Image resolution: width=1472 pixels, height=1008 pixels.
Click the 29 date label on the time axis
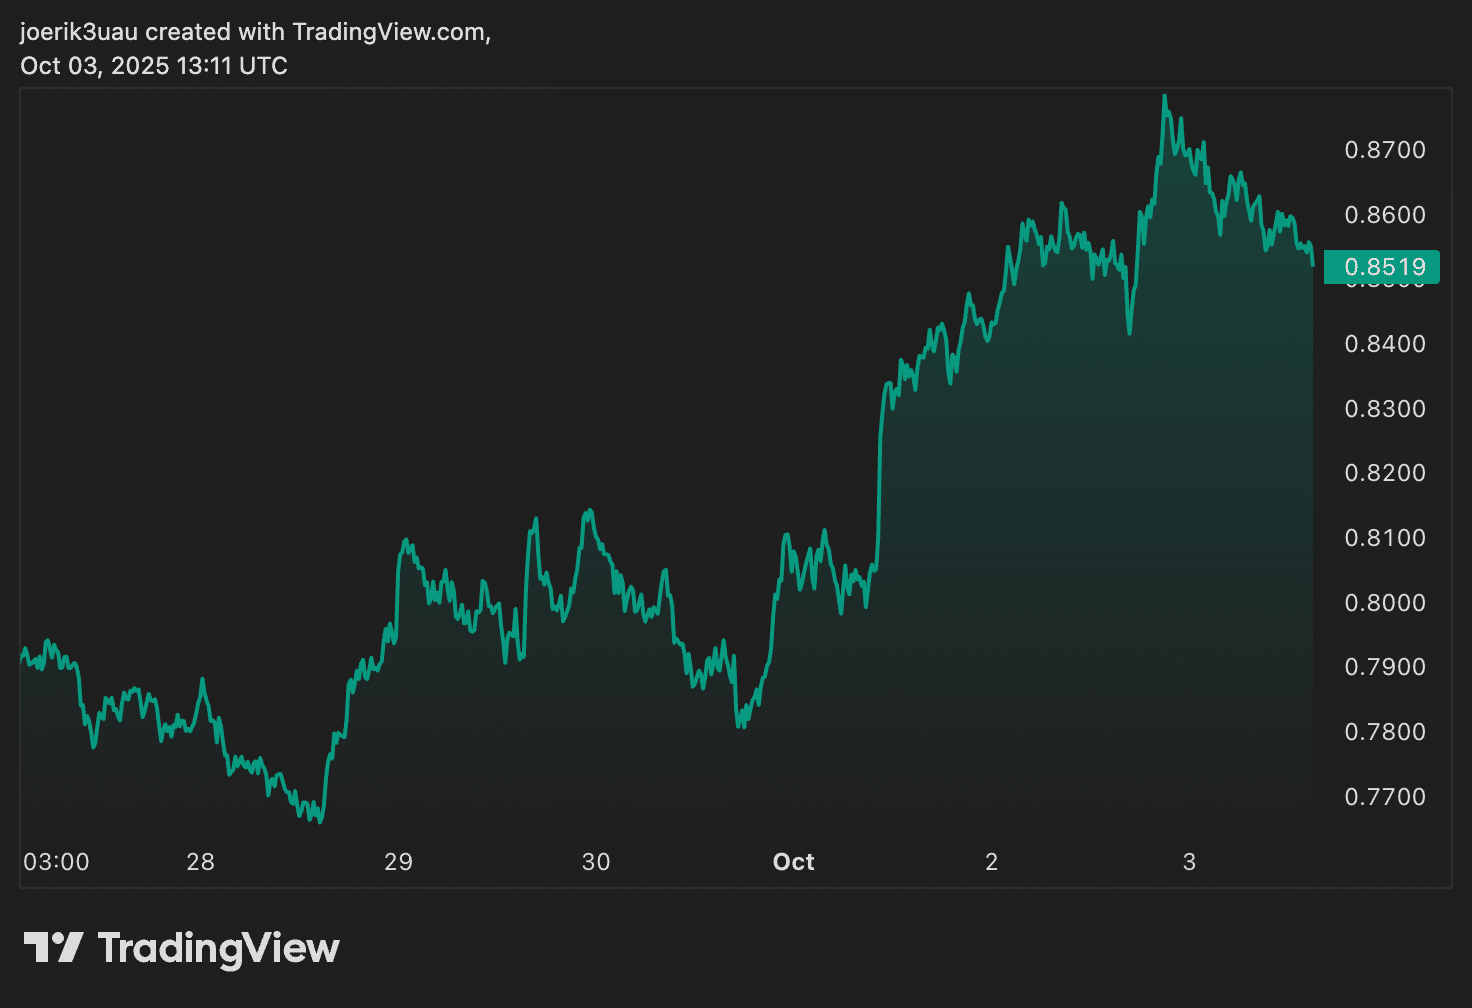click(x=398, y=862)
